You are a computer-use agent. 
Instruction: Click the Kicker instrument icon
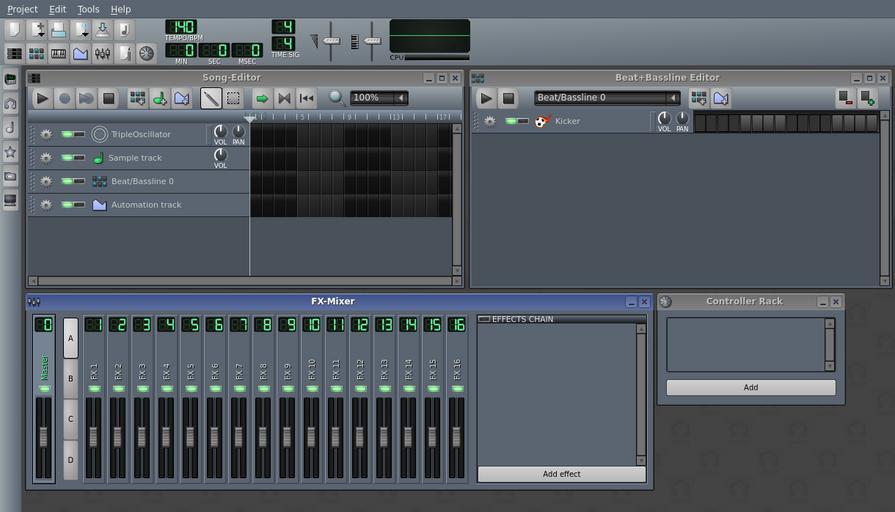(x=542, y=121)
